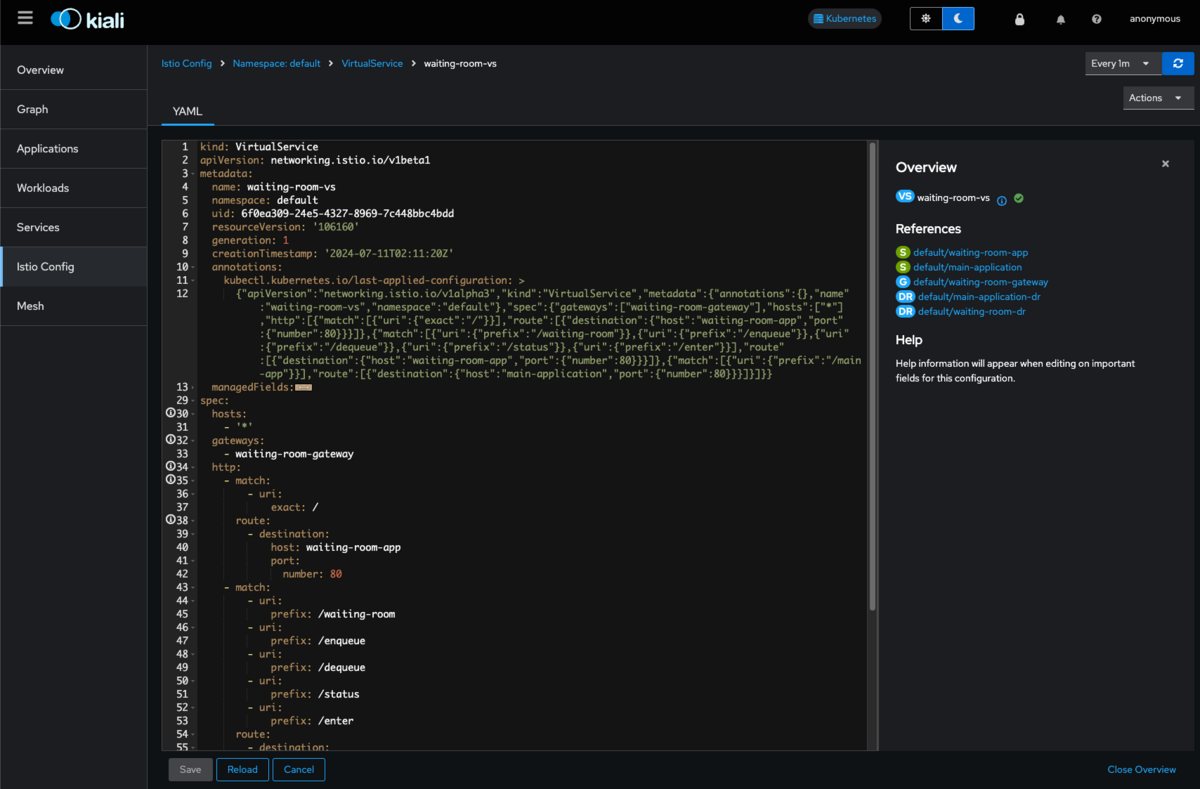1200x789 pixels.
Task: Click the Reload button
Action: tap(242, 769)
